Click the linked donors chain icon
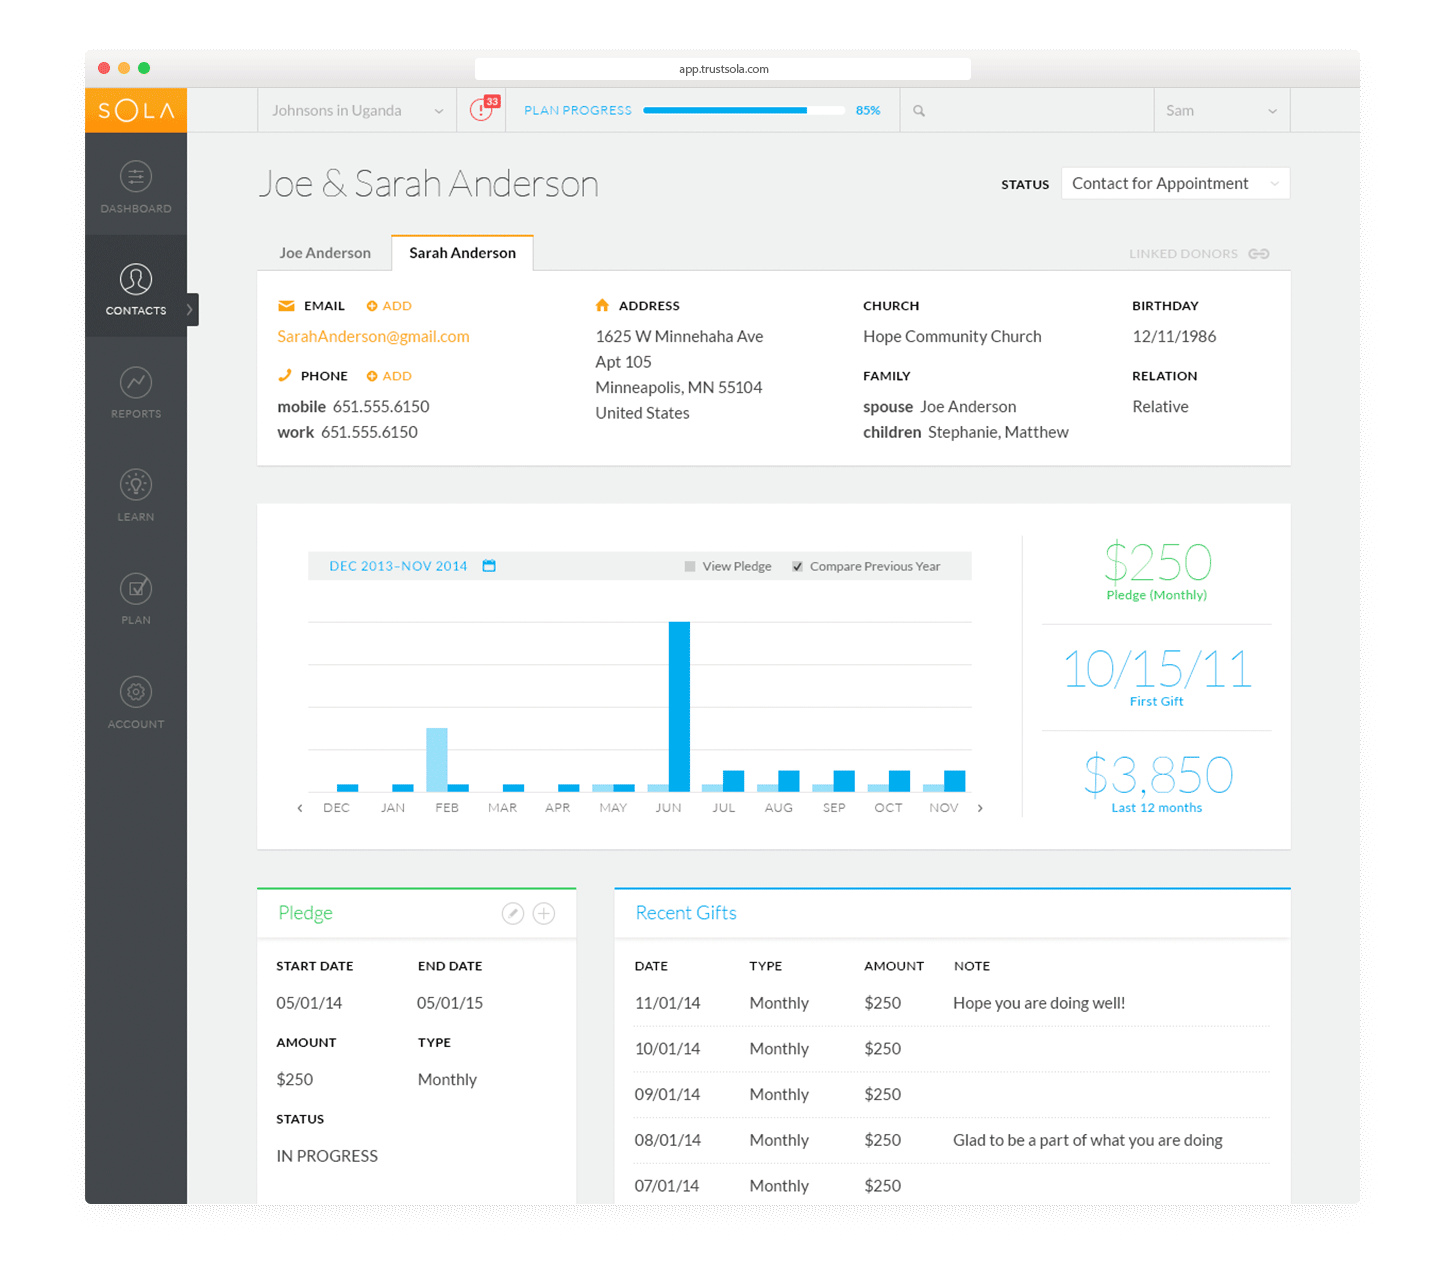This screenshot has width=1445, height=1280. point(1259,254)
